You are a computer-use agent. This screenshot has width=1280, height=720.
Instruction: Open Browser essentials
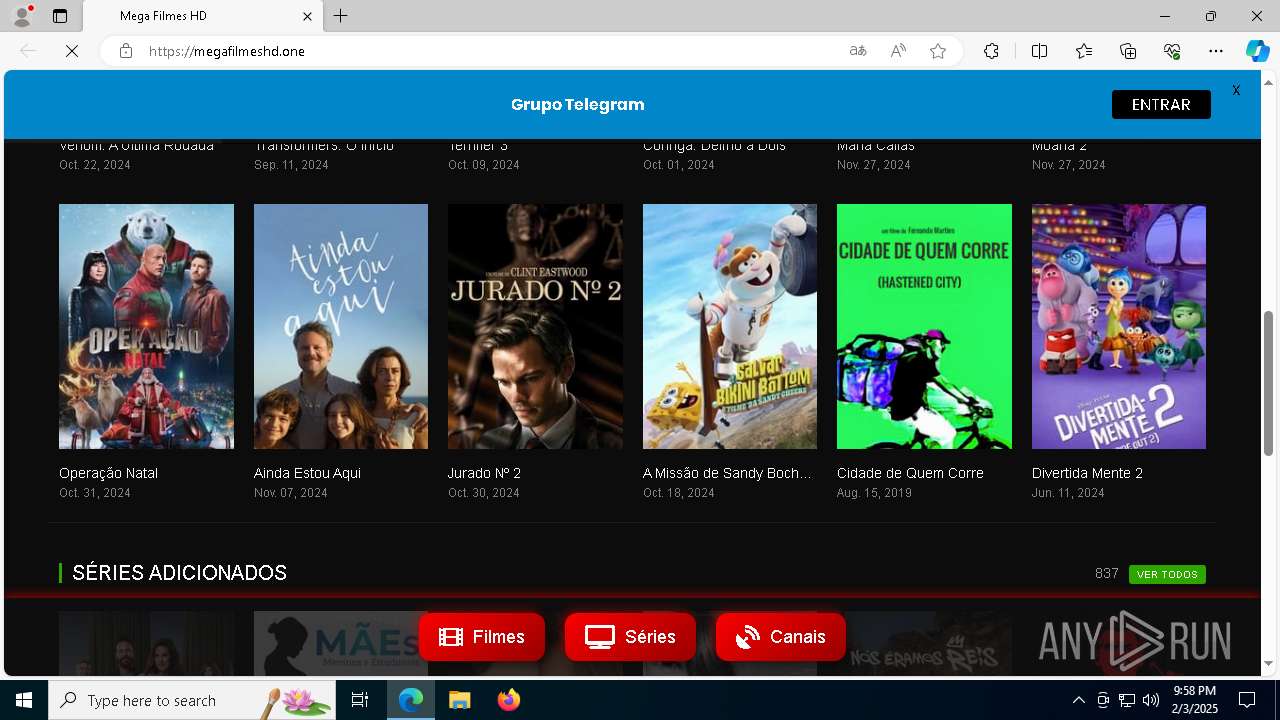(x=1172, y=51)
